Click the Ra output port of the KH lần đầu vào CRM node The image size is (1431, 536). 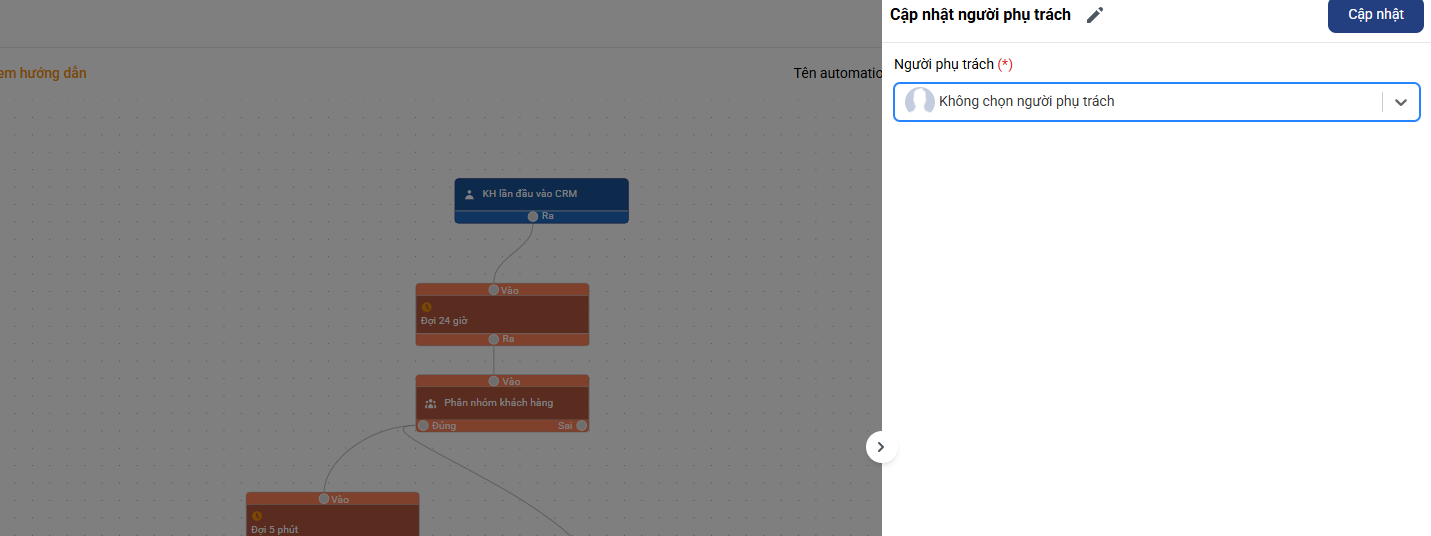(533, 216)
